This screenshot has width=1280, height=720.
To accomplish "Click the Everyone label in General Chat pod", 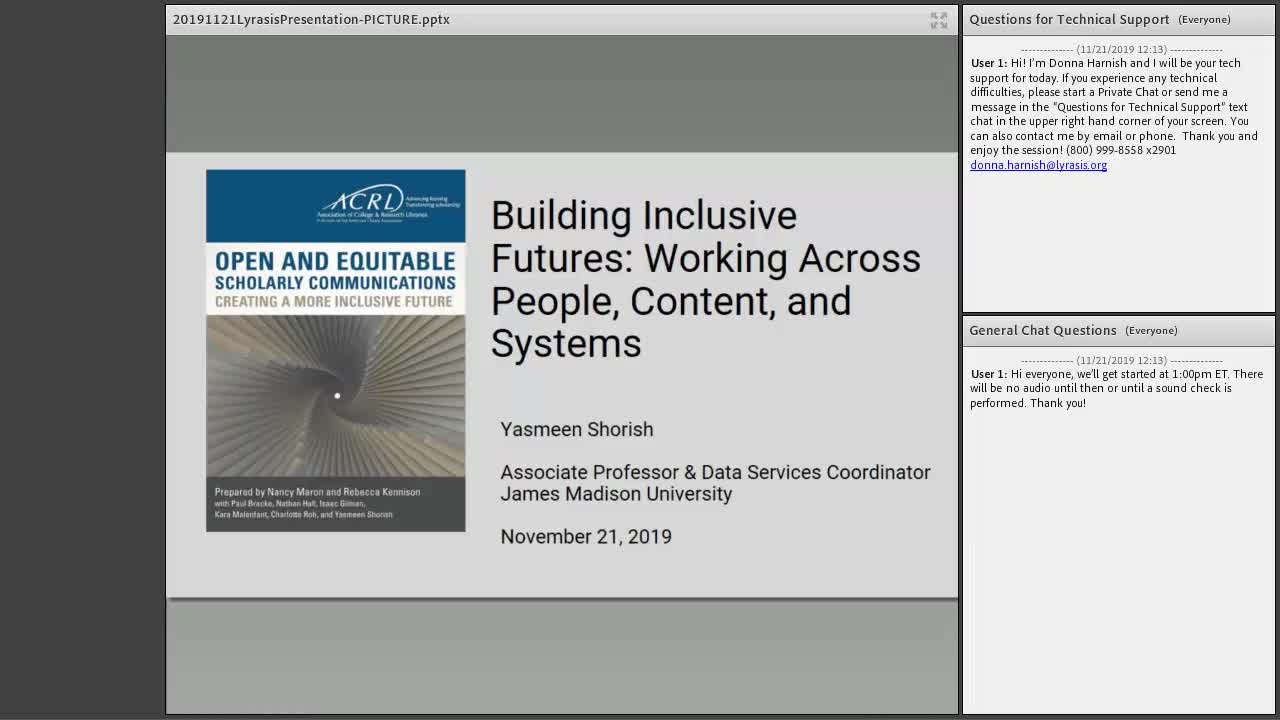I will pos(1151,331).
